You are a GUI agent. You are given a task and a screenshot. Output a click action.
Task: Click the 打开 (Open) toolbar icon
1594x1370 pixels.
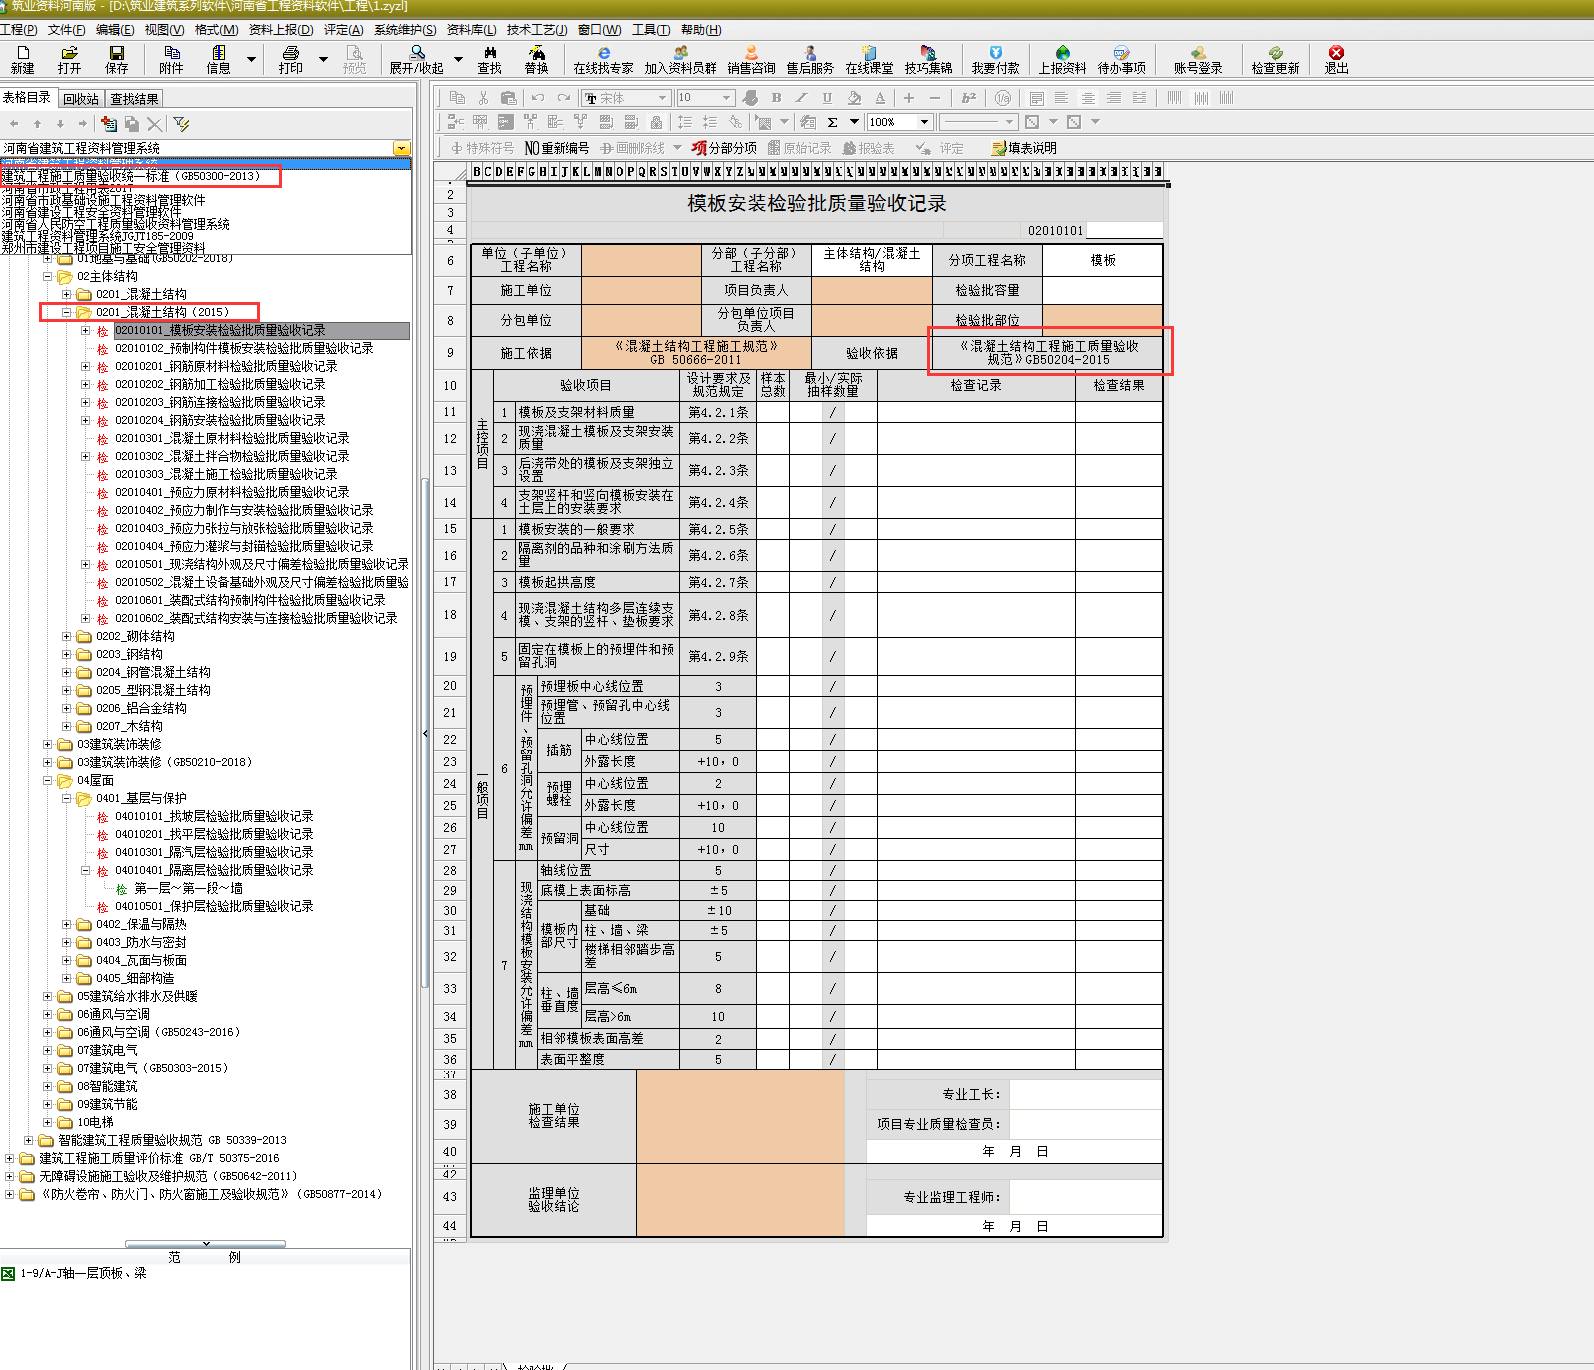point(69,60)
